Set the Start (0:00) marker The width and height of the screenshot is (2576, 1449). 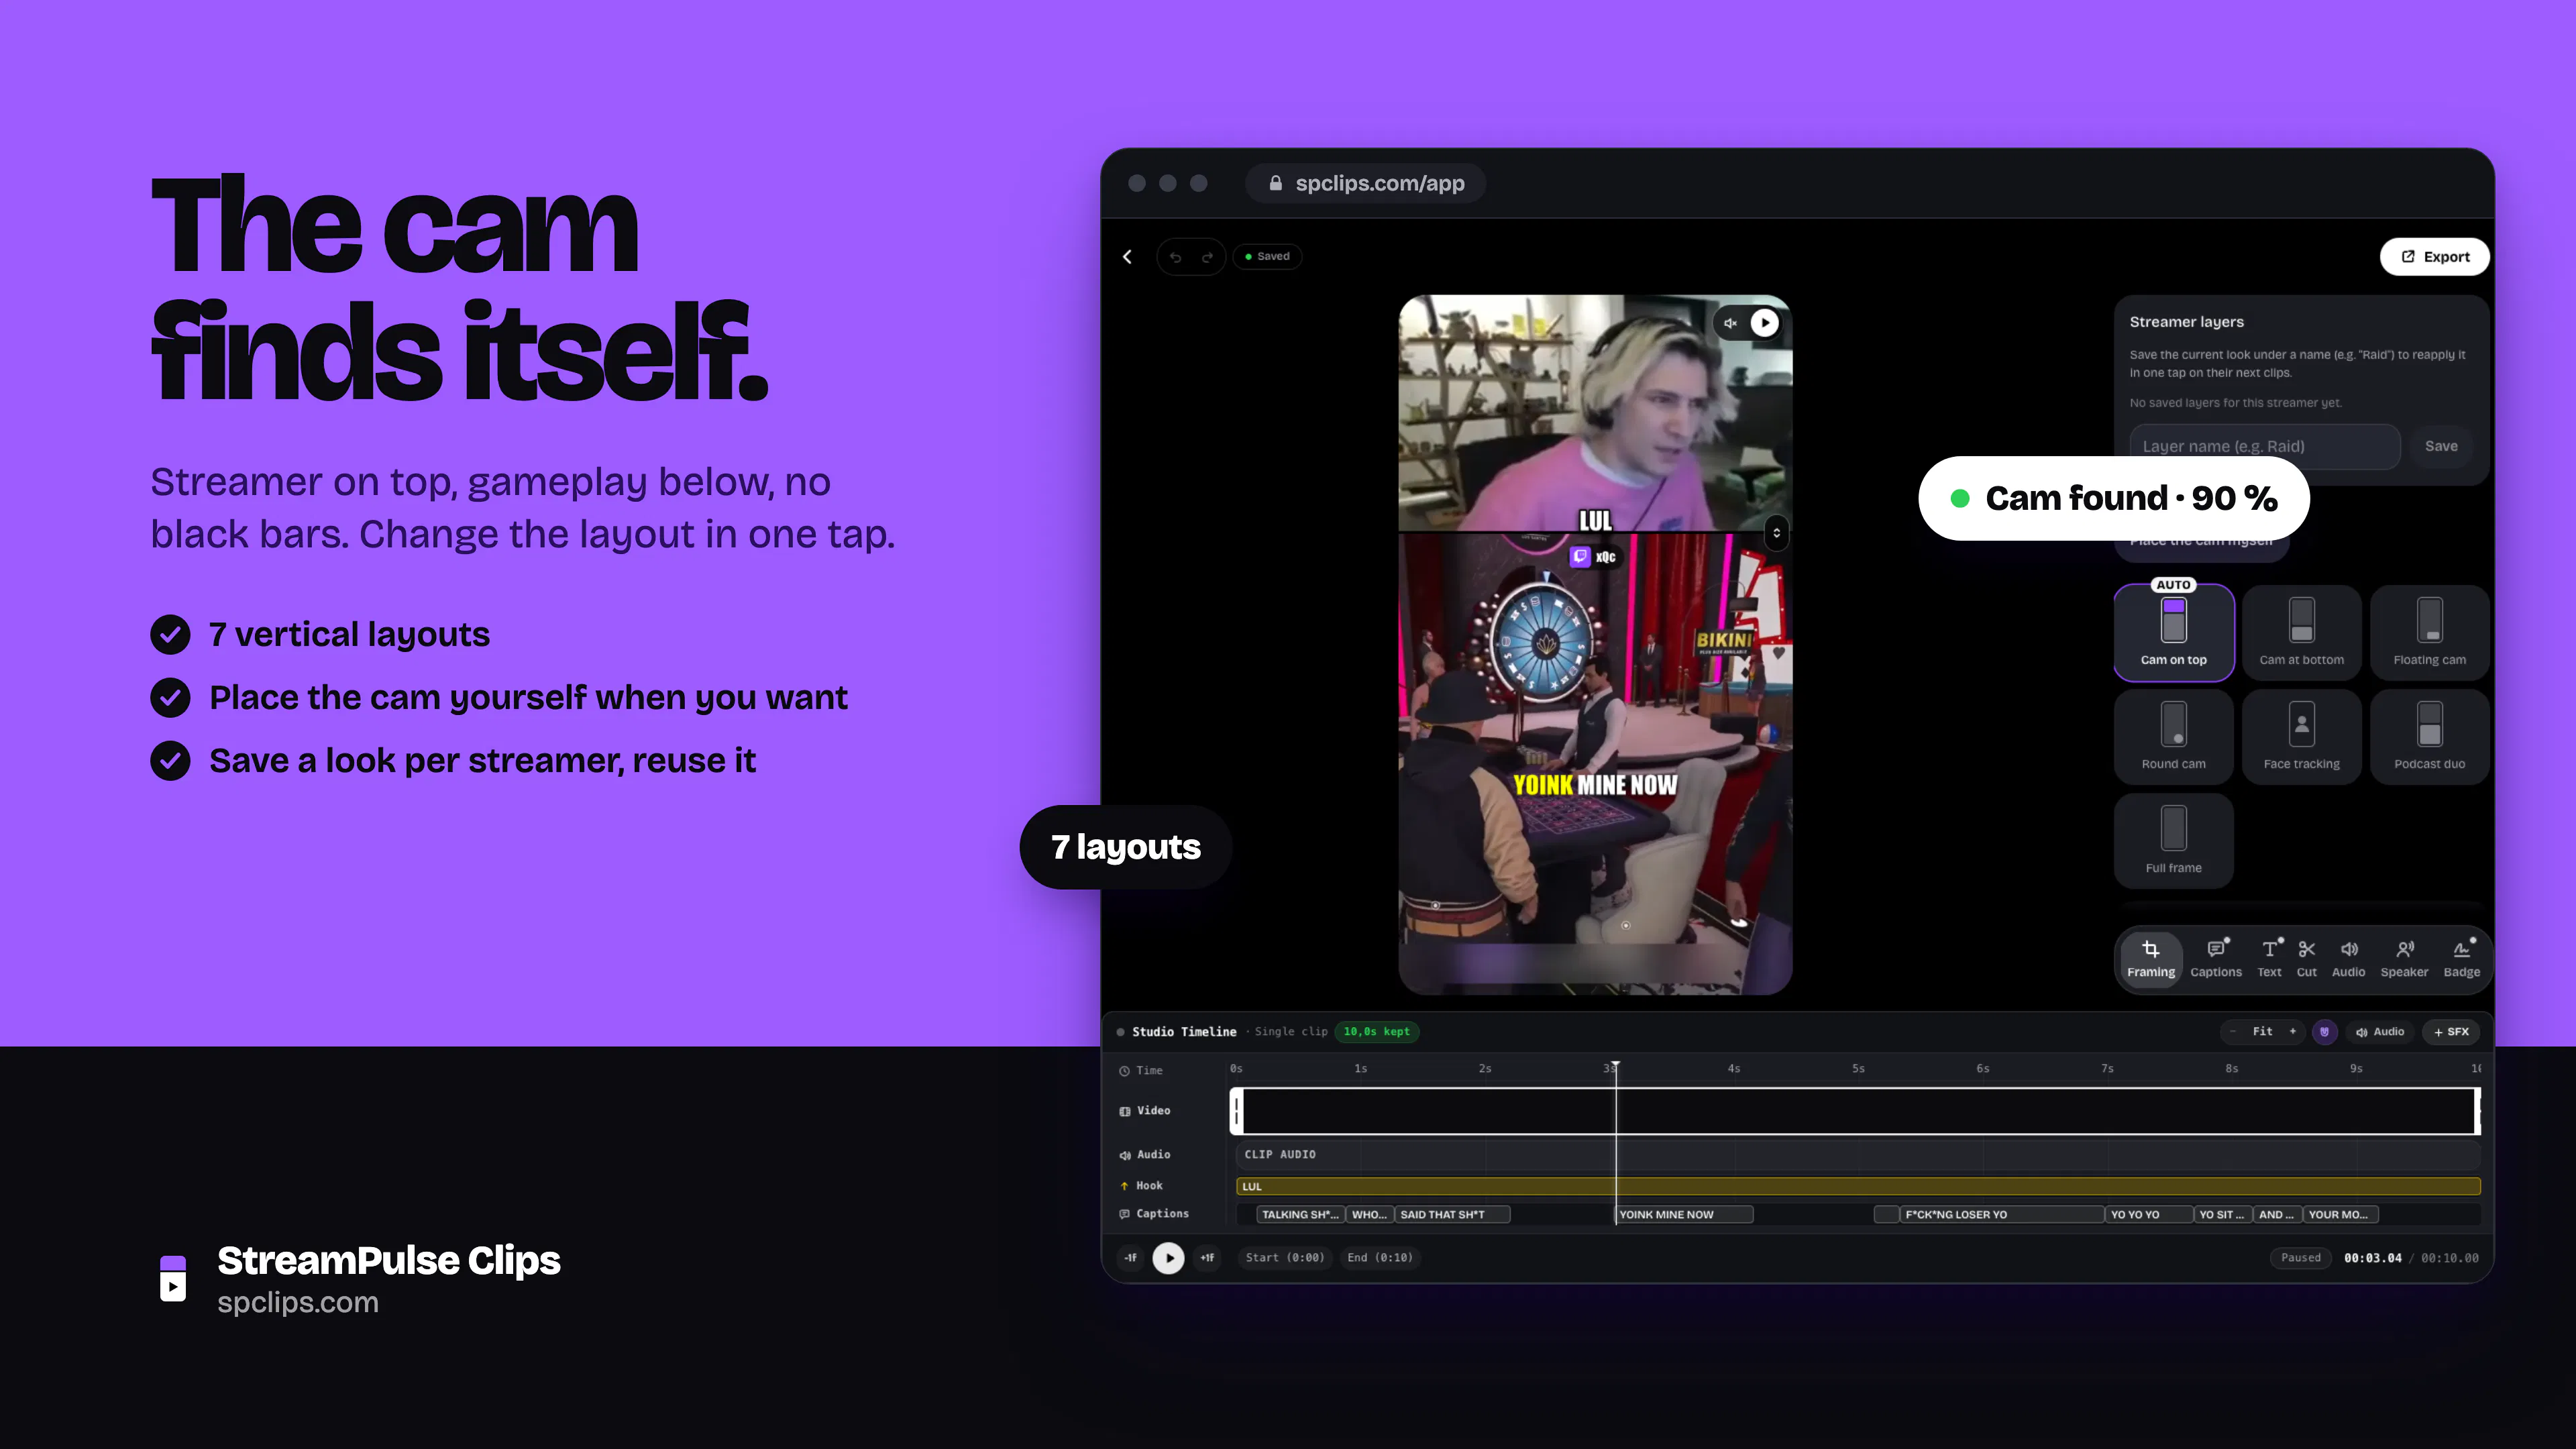(x=1285, y=1258)
